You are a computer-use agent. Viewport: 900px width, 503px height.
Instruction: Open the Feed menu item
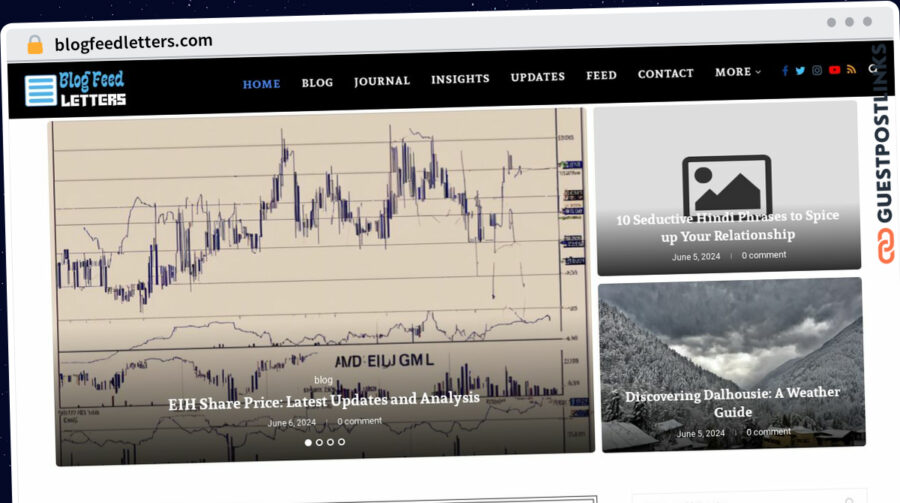pos(602,75)
